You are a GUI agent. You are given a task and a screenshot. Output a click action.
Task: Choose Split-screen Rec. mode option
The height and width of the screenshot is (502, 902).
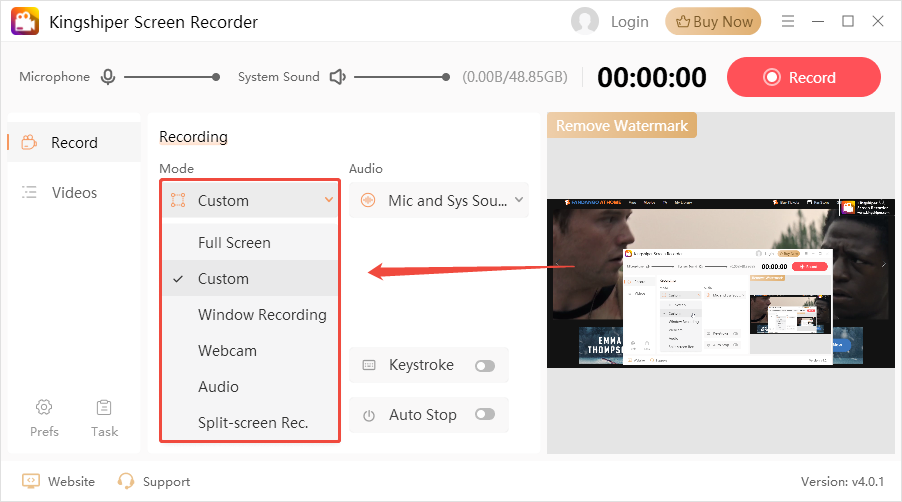[x=250, y=423]
